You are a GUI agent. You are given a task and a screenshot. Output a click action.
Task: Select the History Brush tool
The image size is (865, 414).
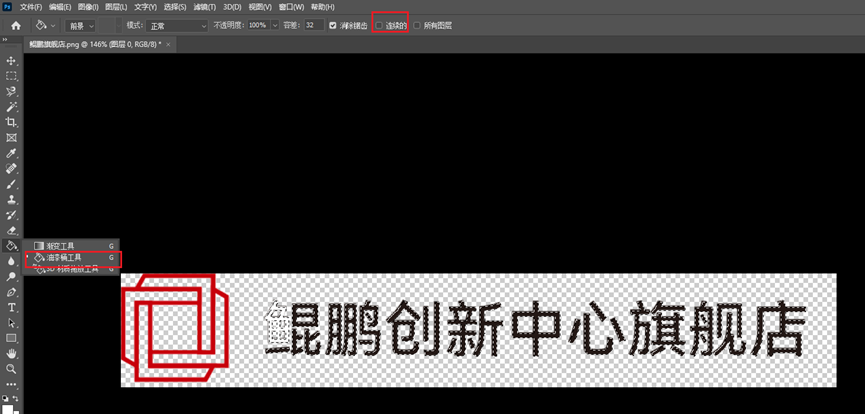[11, 215]
